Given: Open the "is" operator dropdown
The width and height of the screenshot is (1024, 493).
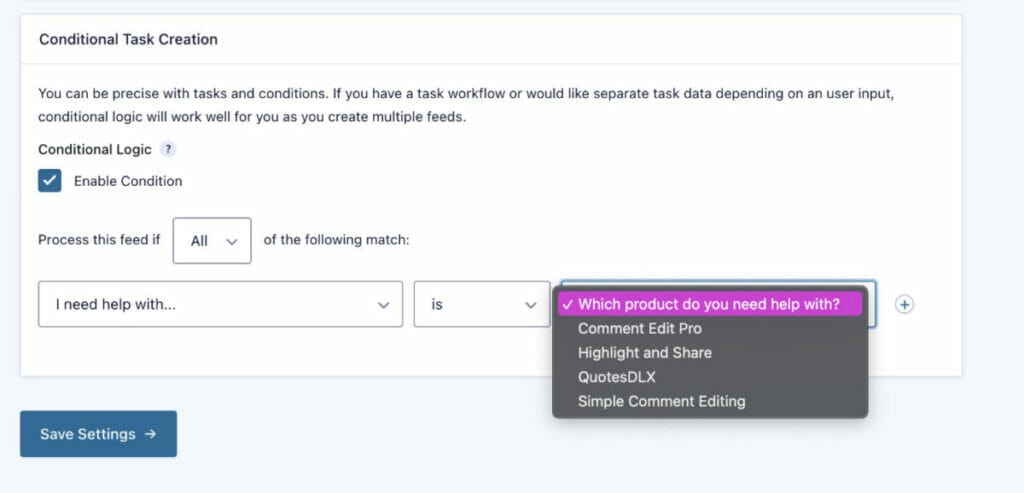Looking at the screenshot, I should click(x=481, y=304).
